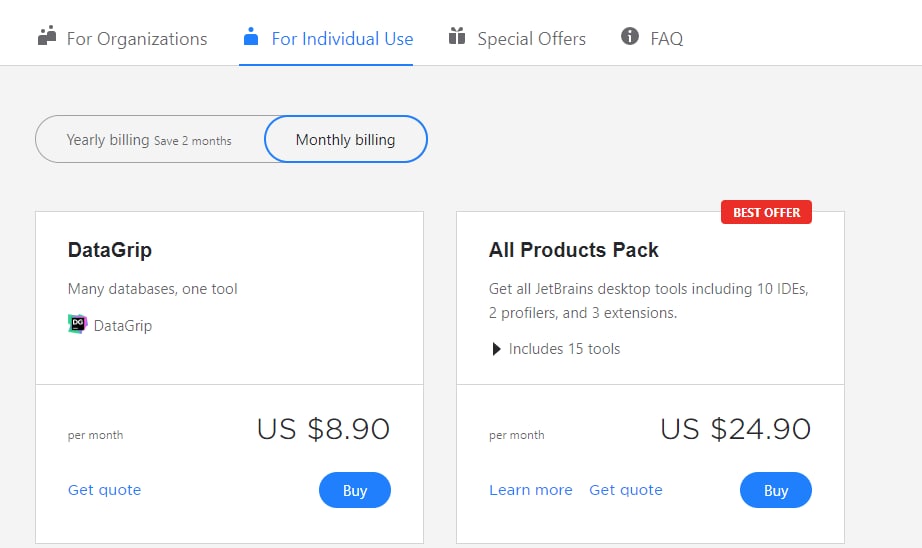Click the 'Get all JetBrains desktop tools' description
The height and width of the screenshot is (548, 922).
click(649, 300)
